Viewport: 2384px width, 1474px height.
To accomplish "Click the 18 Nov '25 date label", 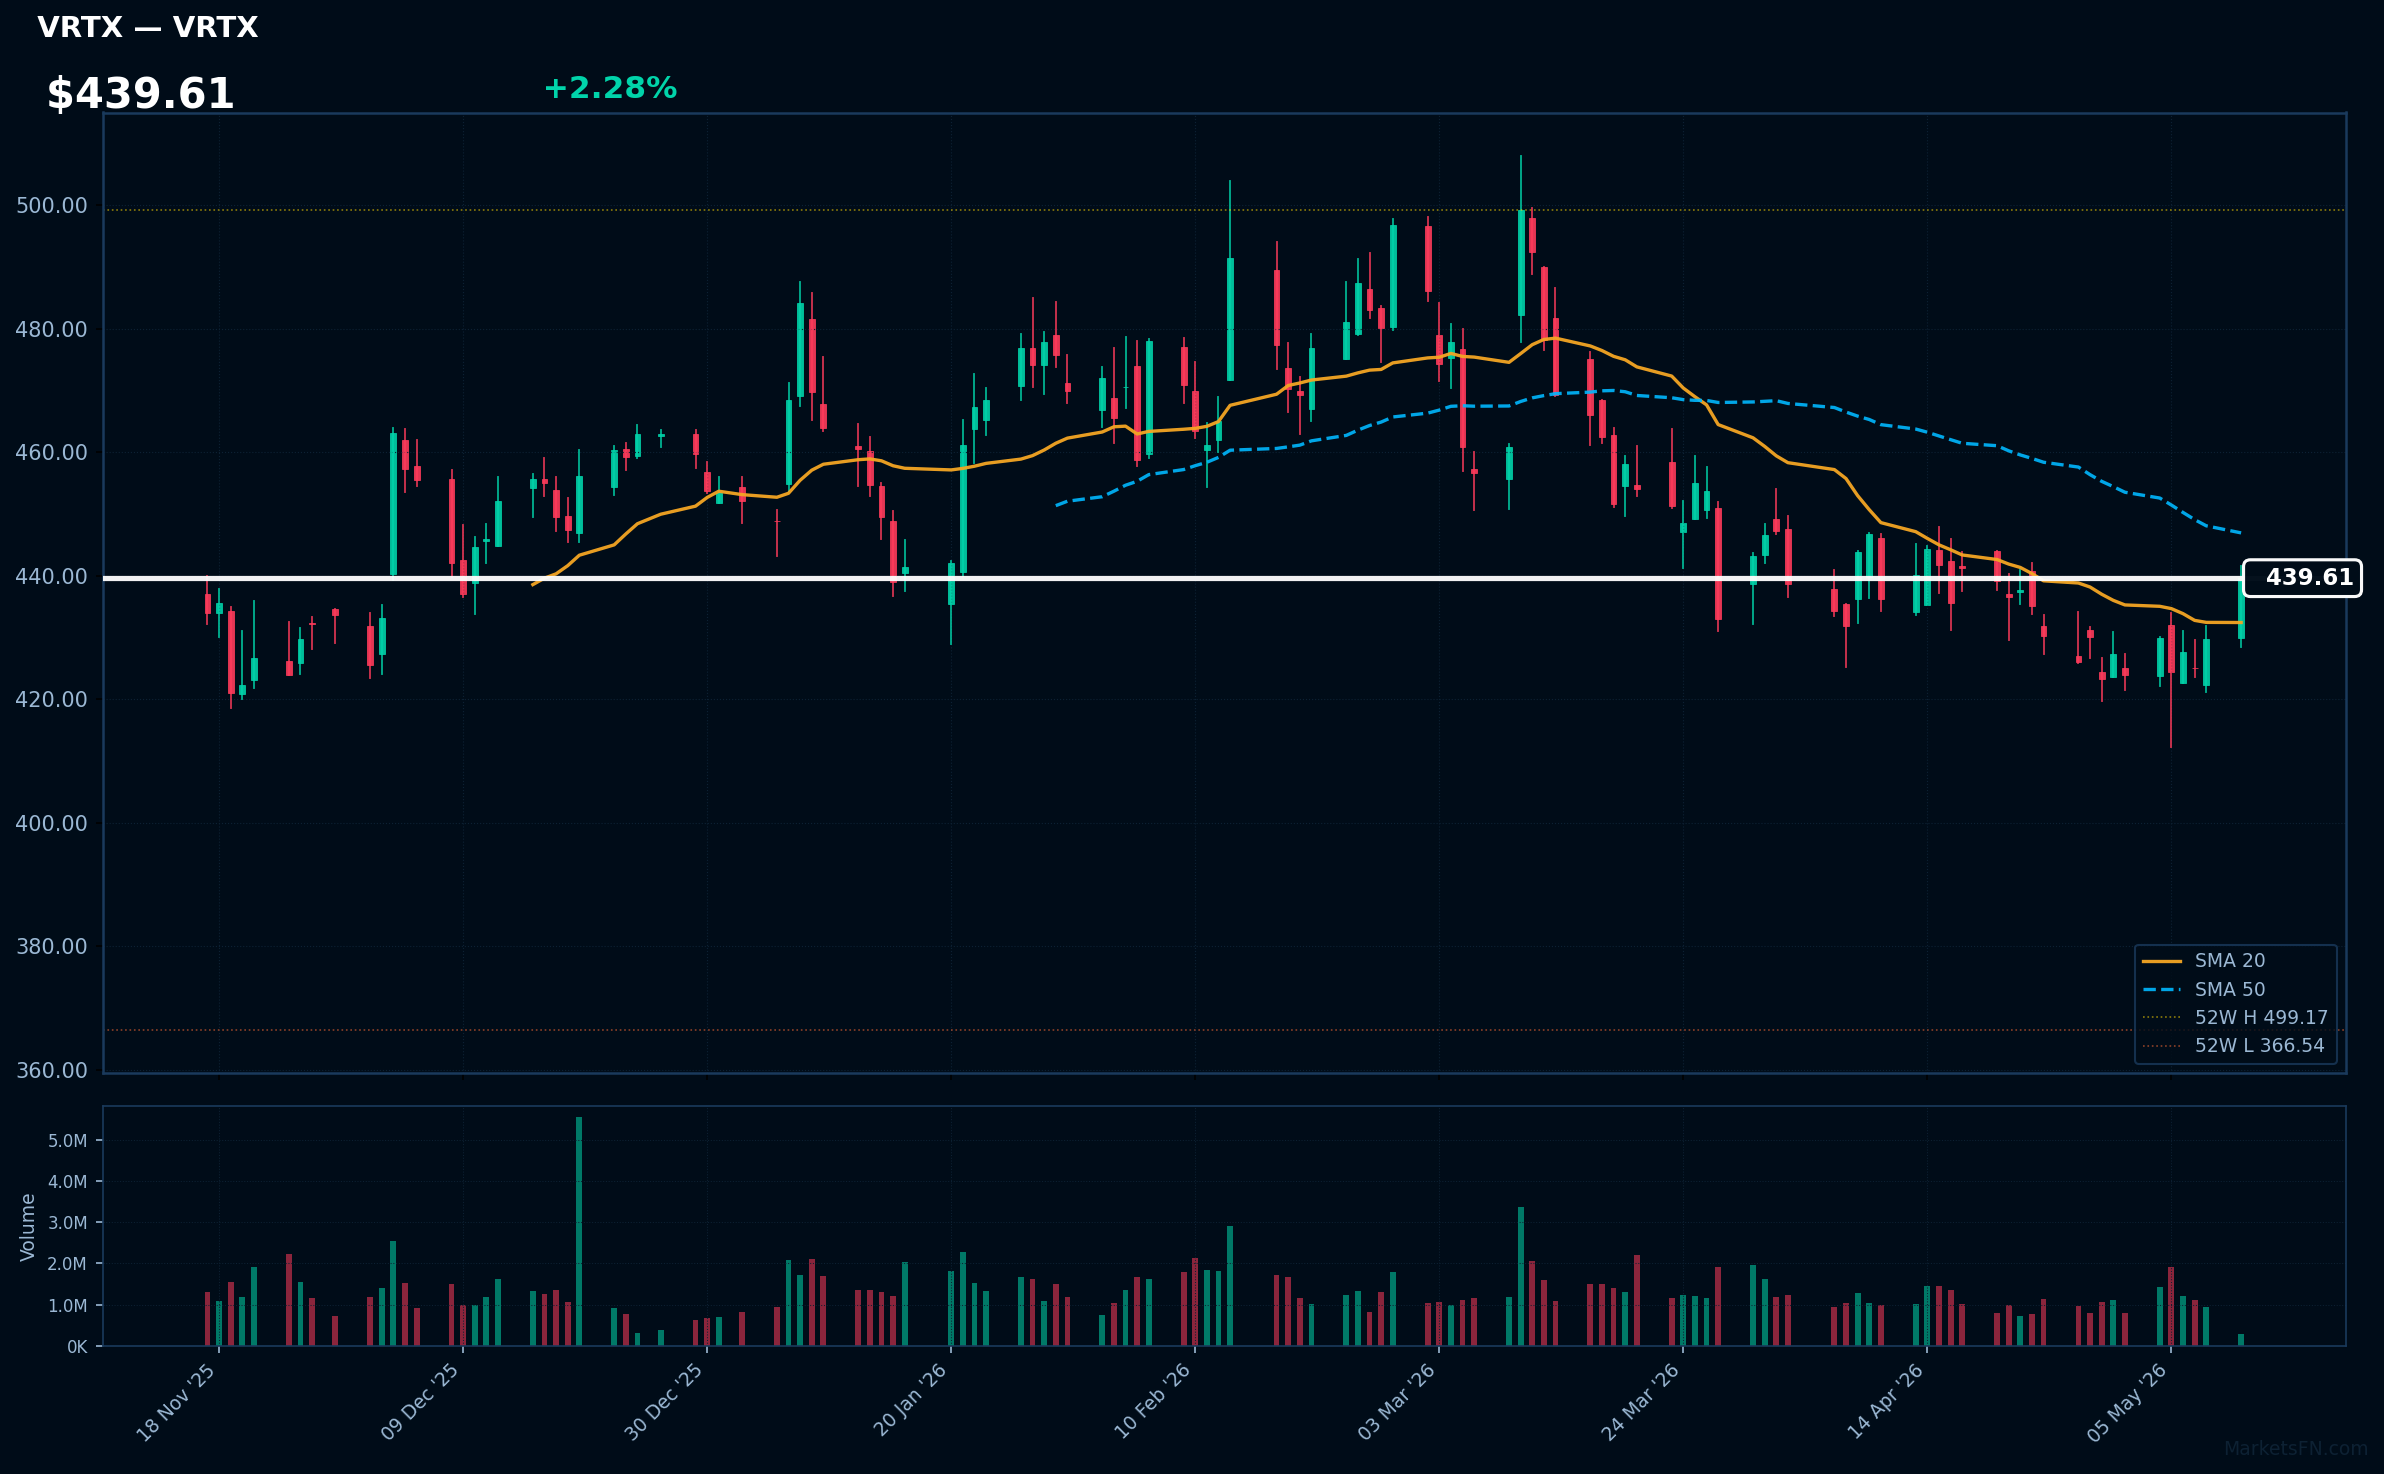I will point(176,1402).
